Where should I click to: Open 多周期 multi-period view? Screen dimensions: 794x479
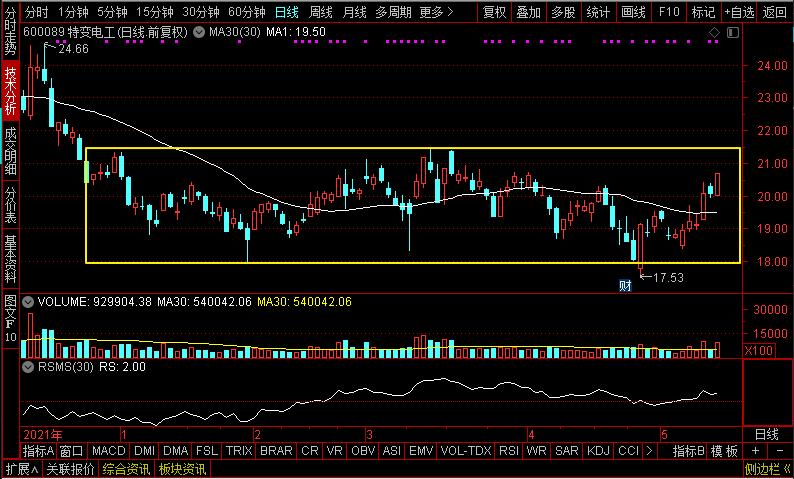393,12
